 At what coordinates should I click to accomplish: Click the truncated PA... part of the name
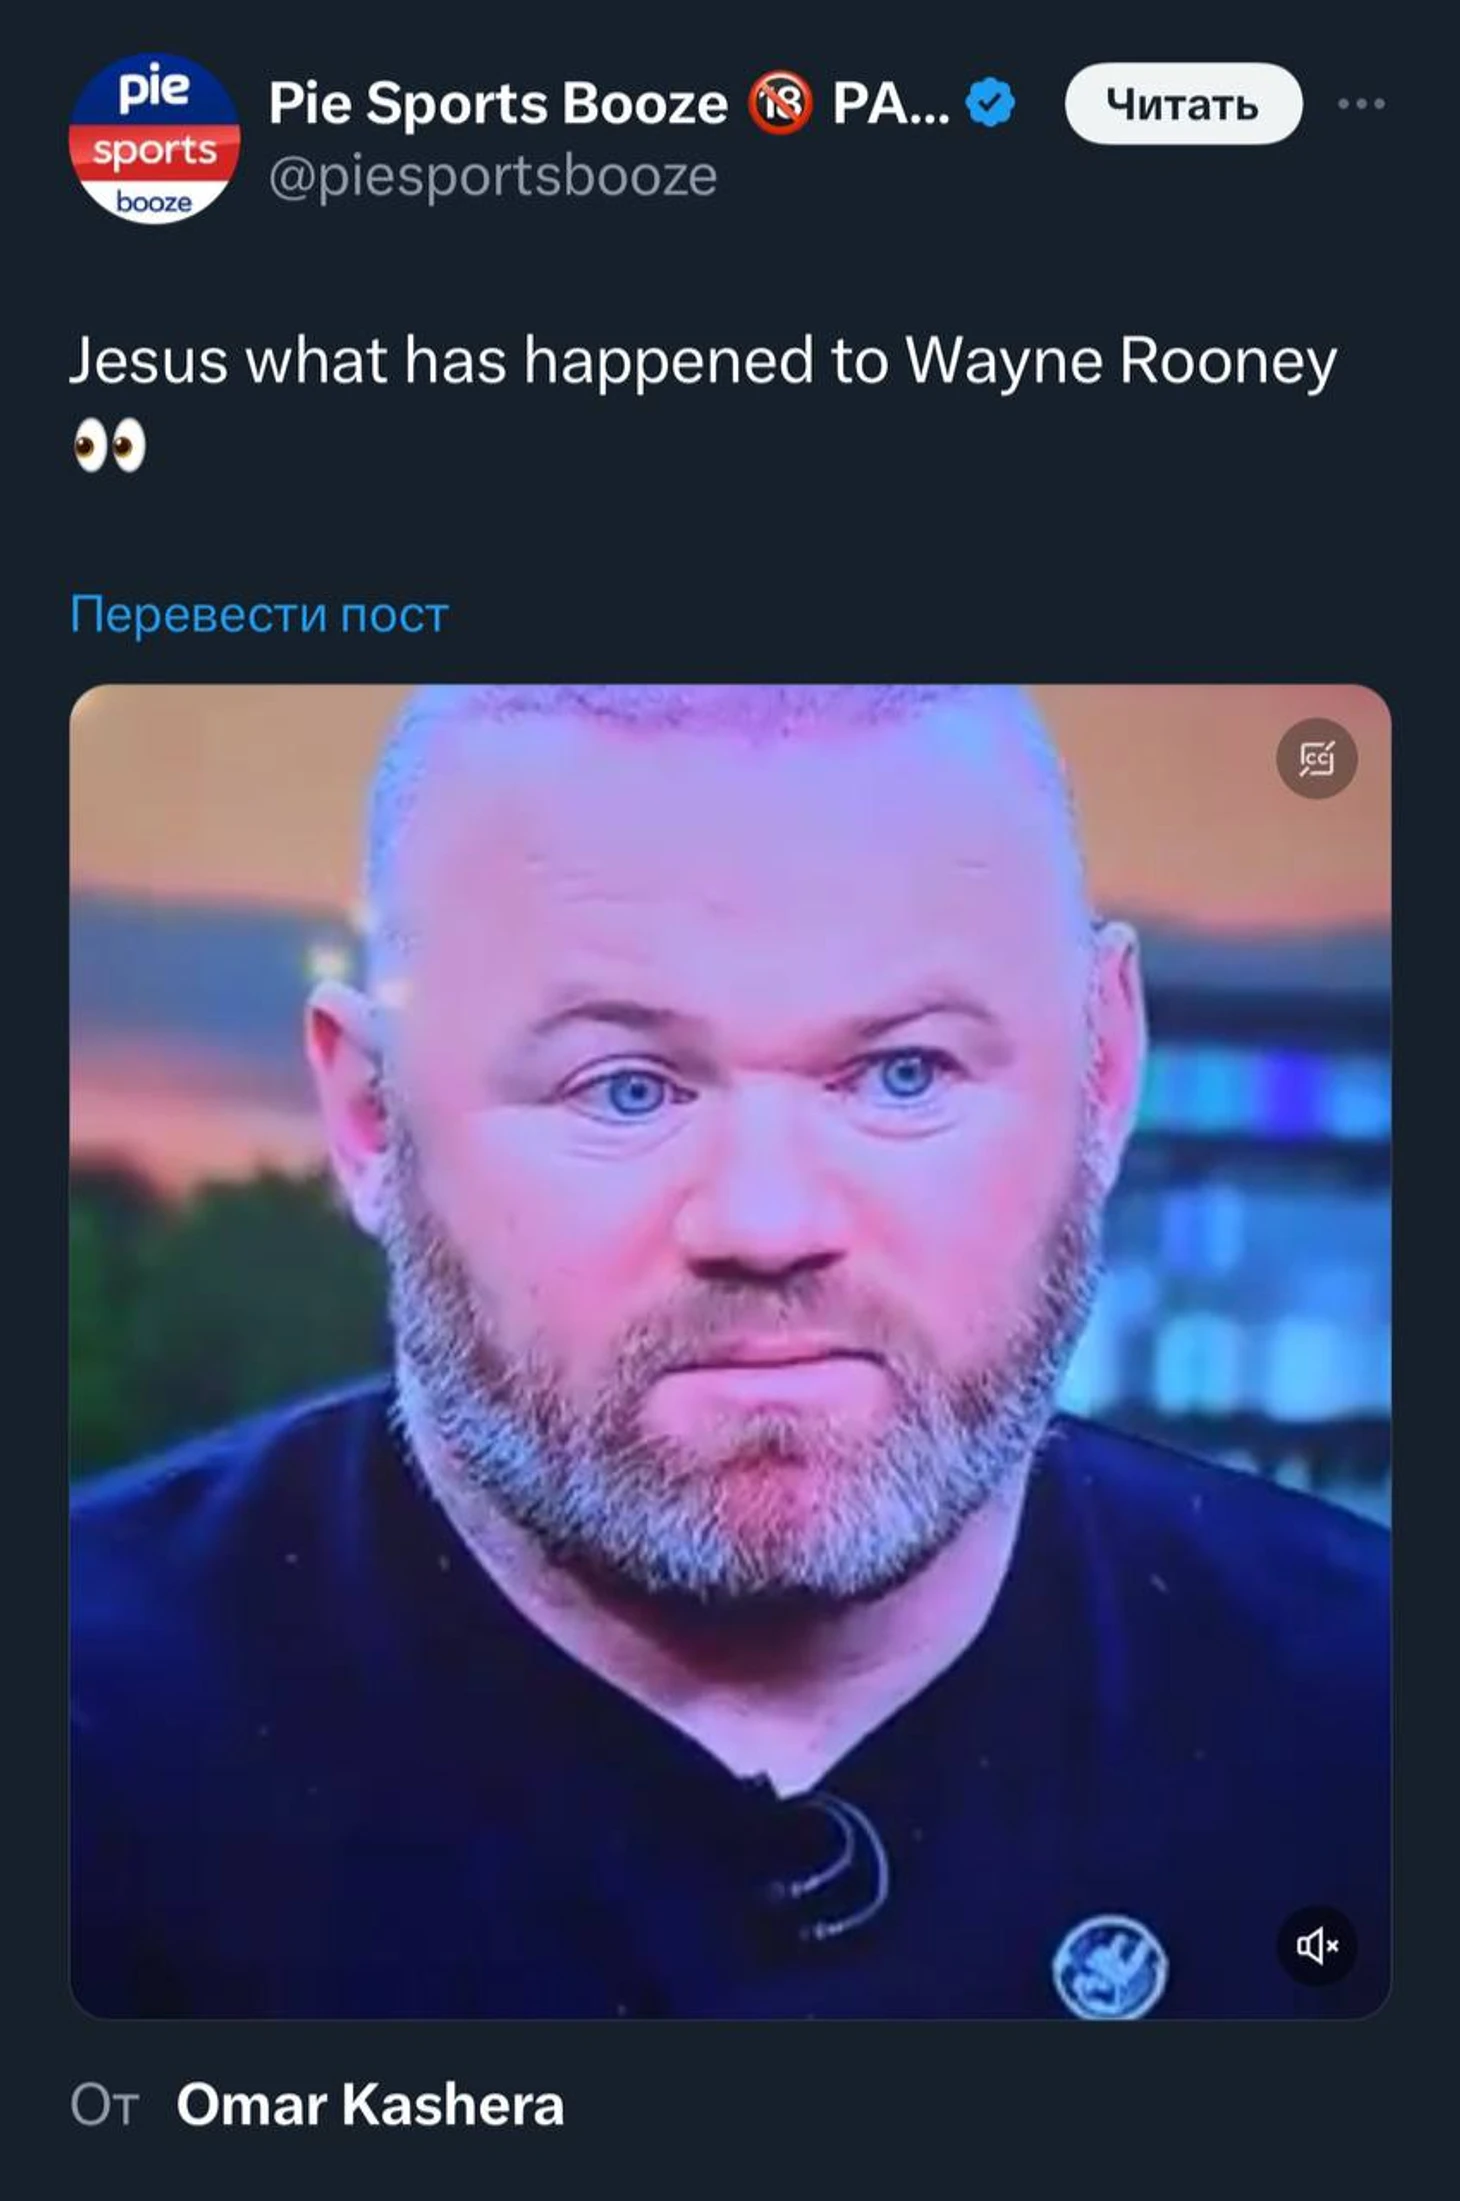tap(891, 104)
